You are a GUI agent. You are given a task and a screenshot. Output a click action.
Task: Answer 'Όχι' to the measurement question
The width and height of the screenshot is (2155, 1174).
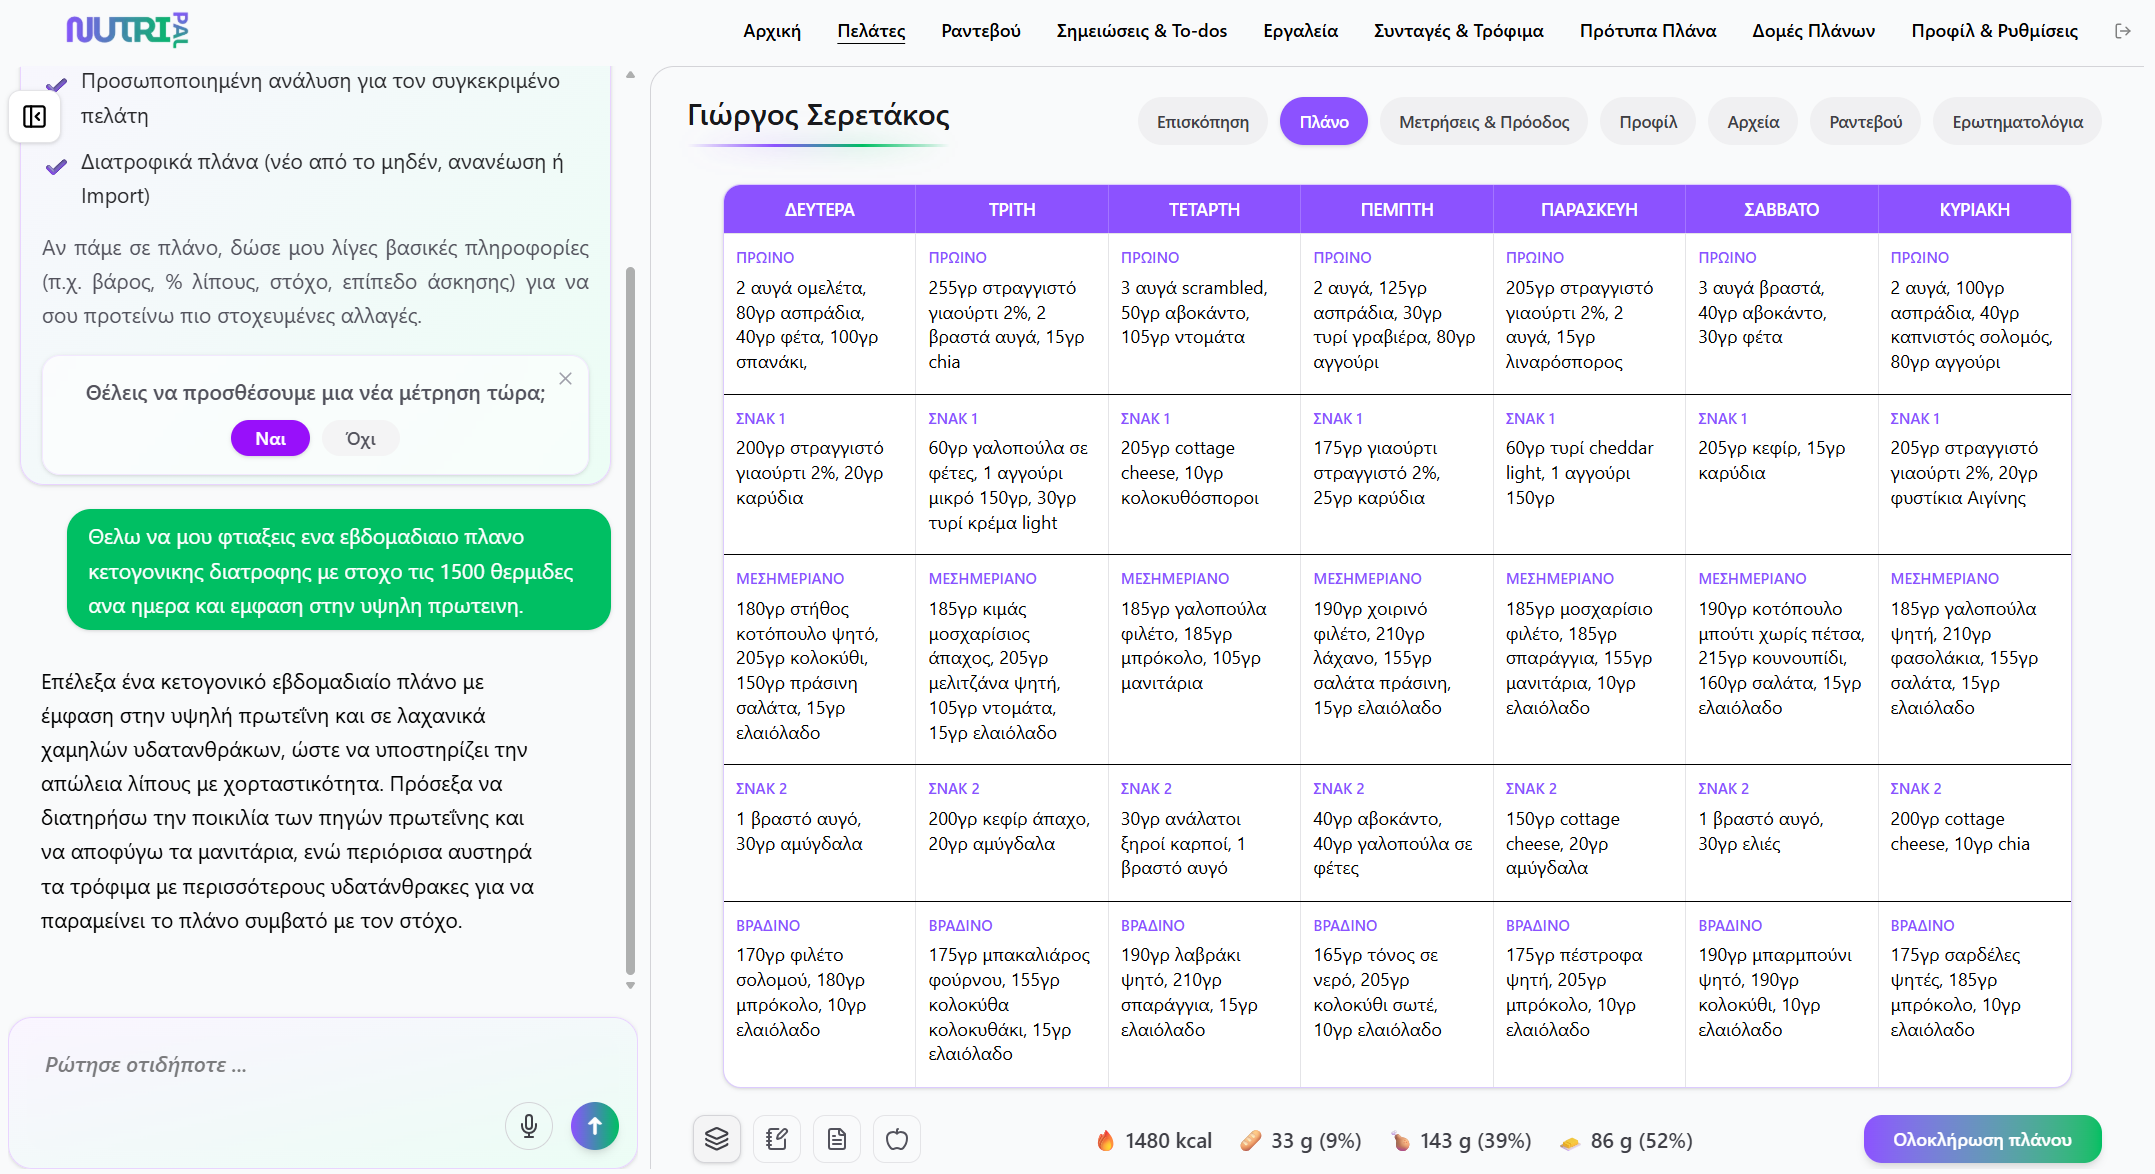[x=360, y=438]
